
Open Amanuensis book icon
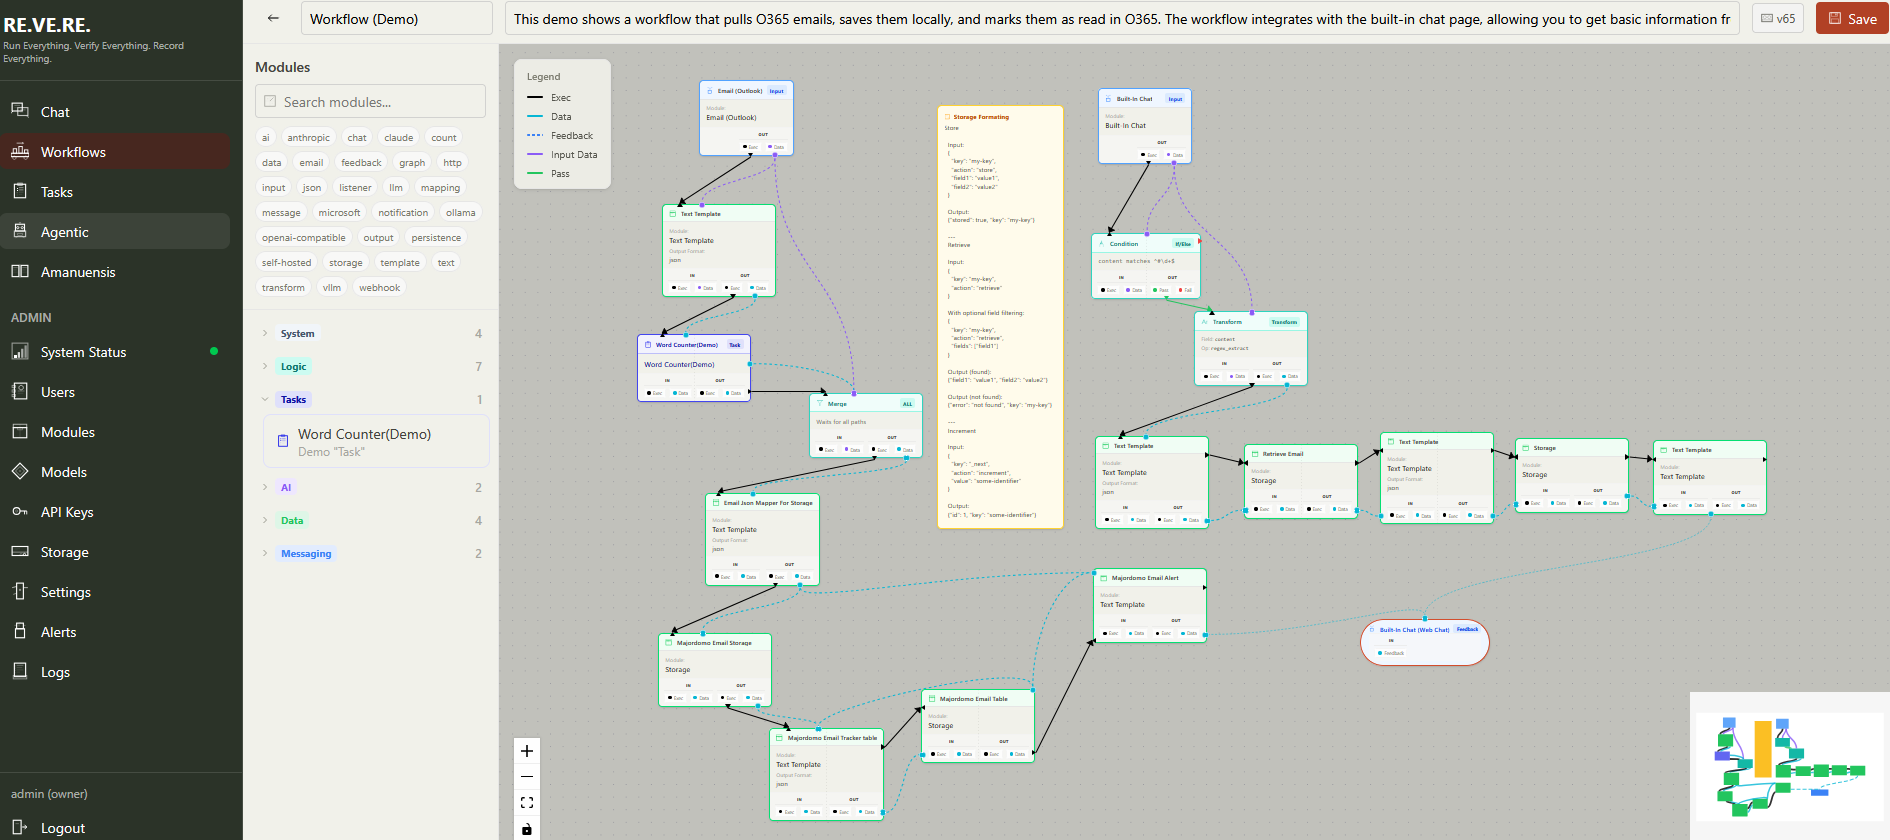pos(20,271)
